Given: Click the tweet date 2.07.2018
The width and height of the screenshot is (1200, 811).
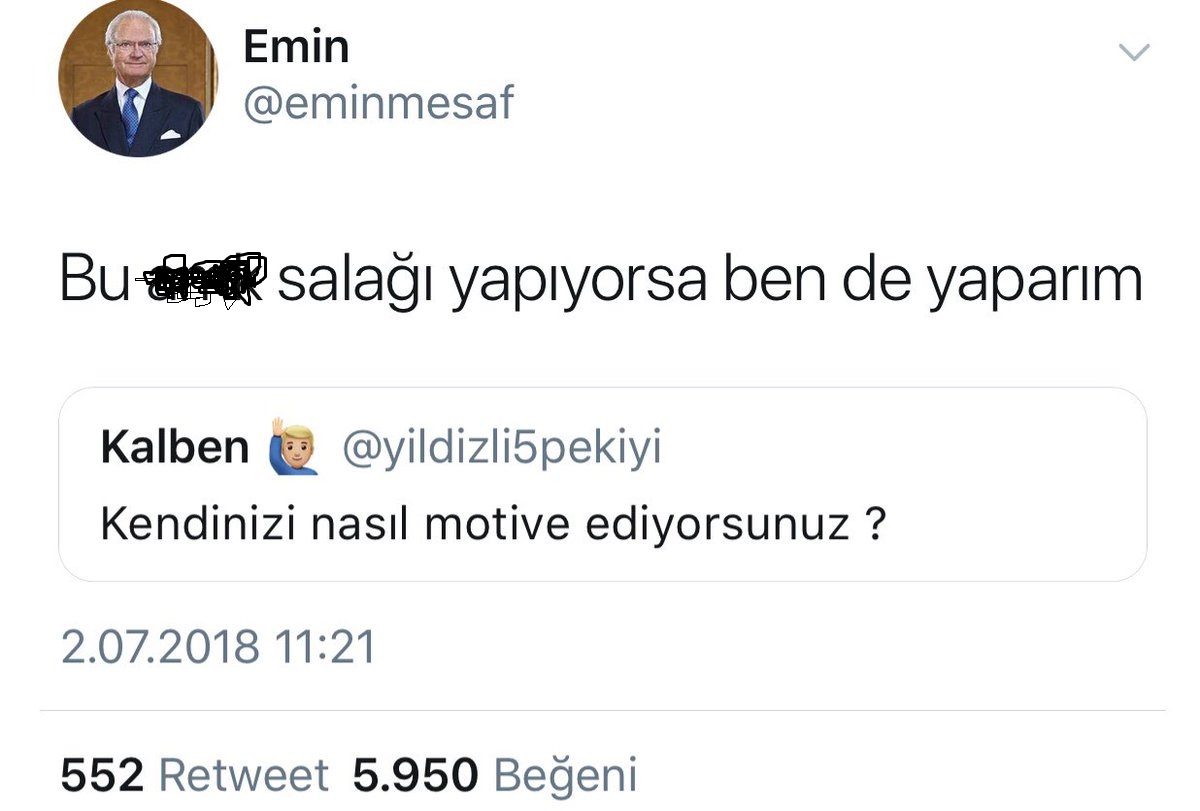Looking at the screenshot, I should [160, 647].
